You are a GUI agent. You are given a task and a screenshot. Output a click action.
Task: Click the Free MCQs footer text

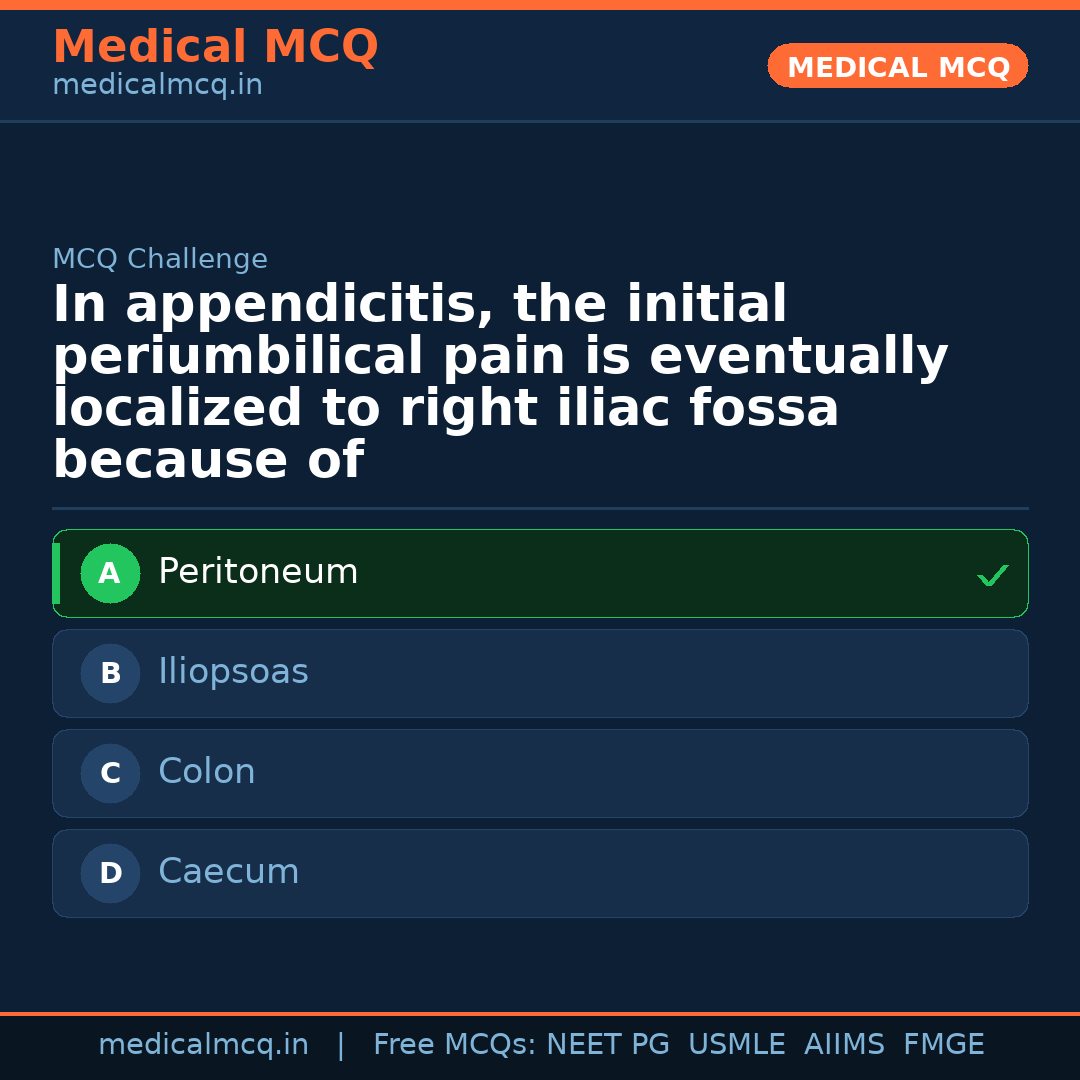point(454,1045)
